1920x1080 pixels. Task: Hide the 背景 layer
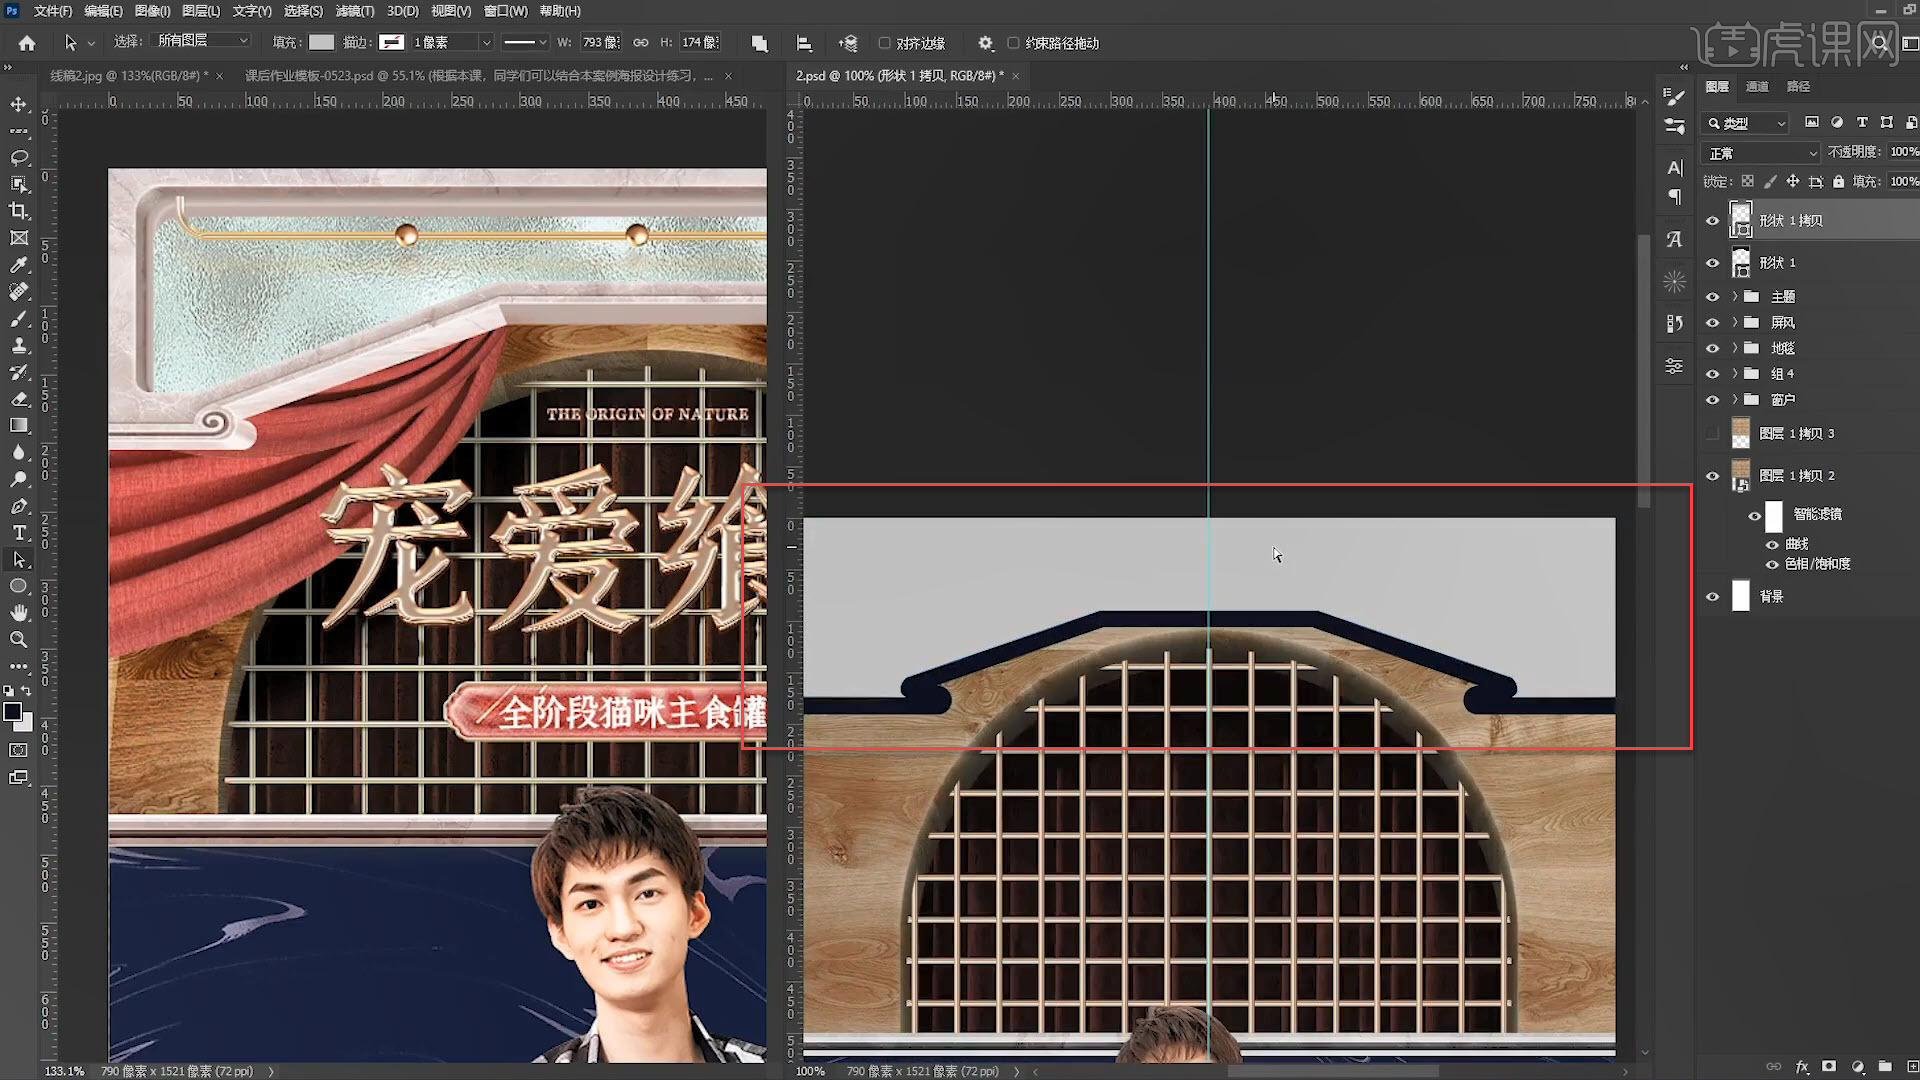1712,597
